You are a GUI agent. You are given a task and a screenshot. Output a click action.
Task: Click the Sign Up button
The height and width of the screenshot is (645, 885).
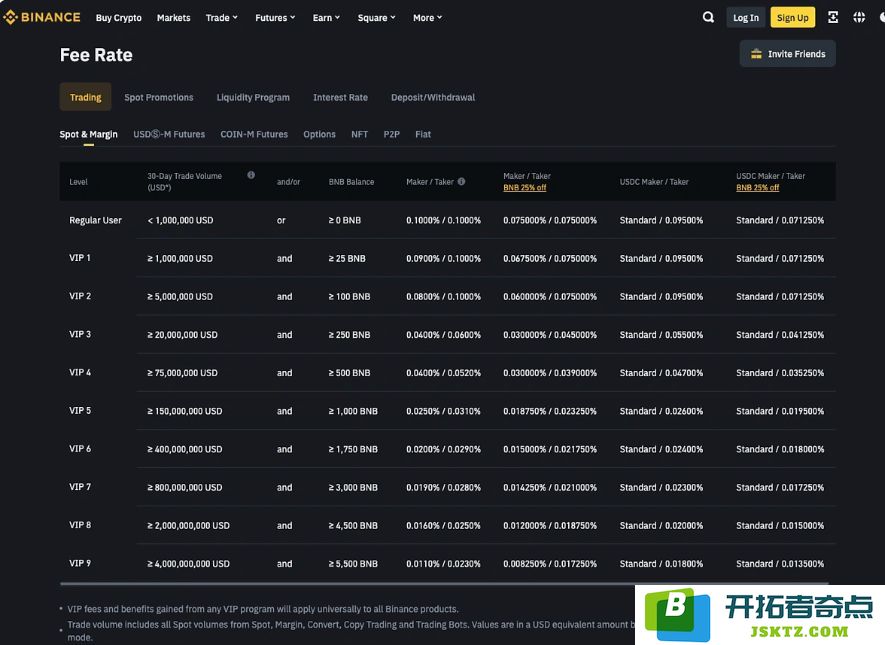click(792, 17)
